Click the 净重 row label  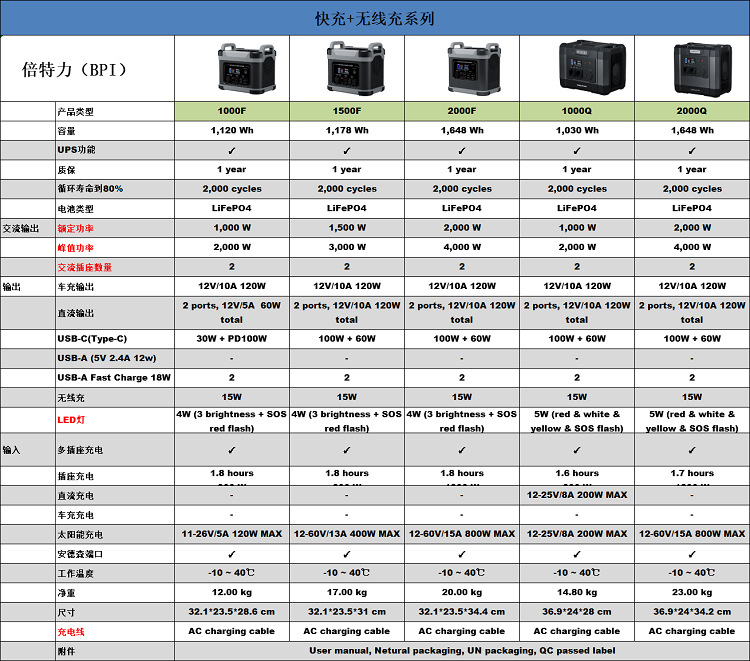click(66, 593)
